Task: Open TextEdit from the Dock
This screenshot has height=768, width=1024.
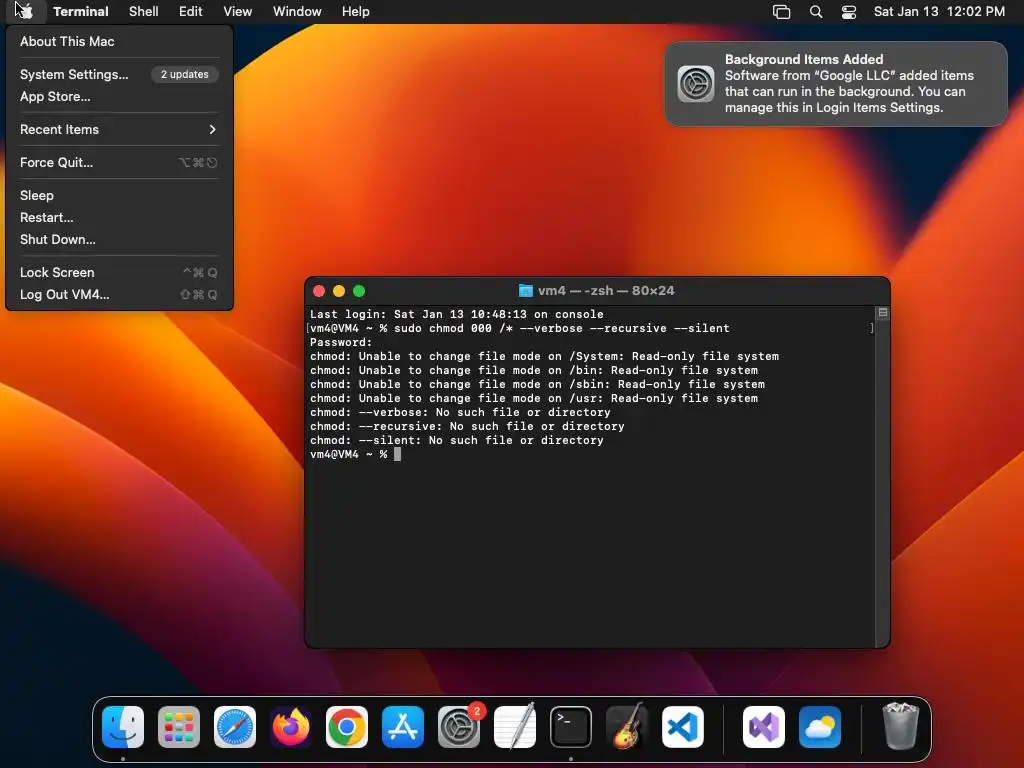Action: tap(515, 727)
